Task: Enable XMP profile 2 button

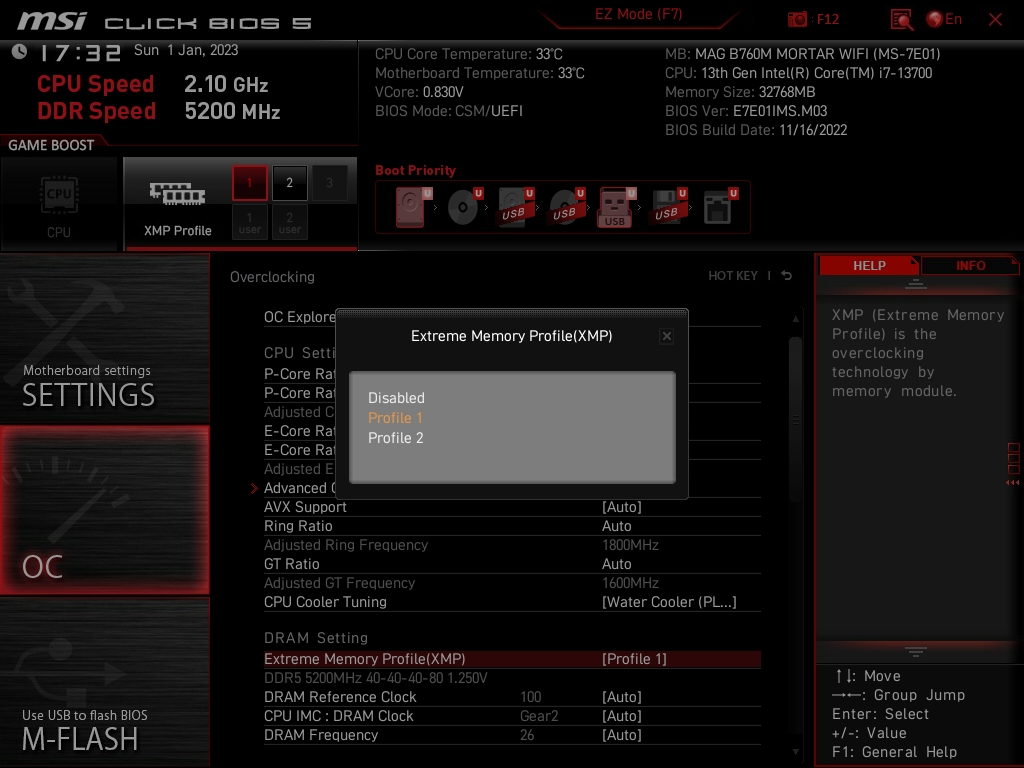Action: [x=289, y=183]
